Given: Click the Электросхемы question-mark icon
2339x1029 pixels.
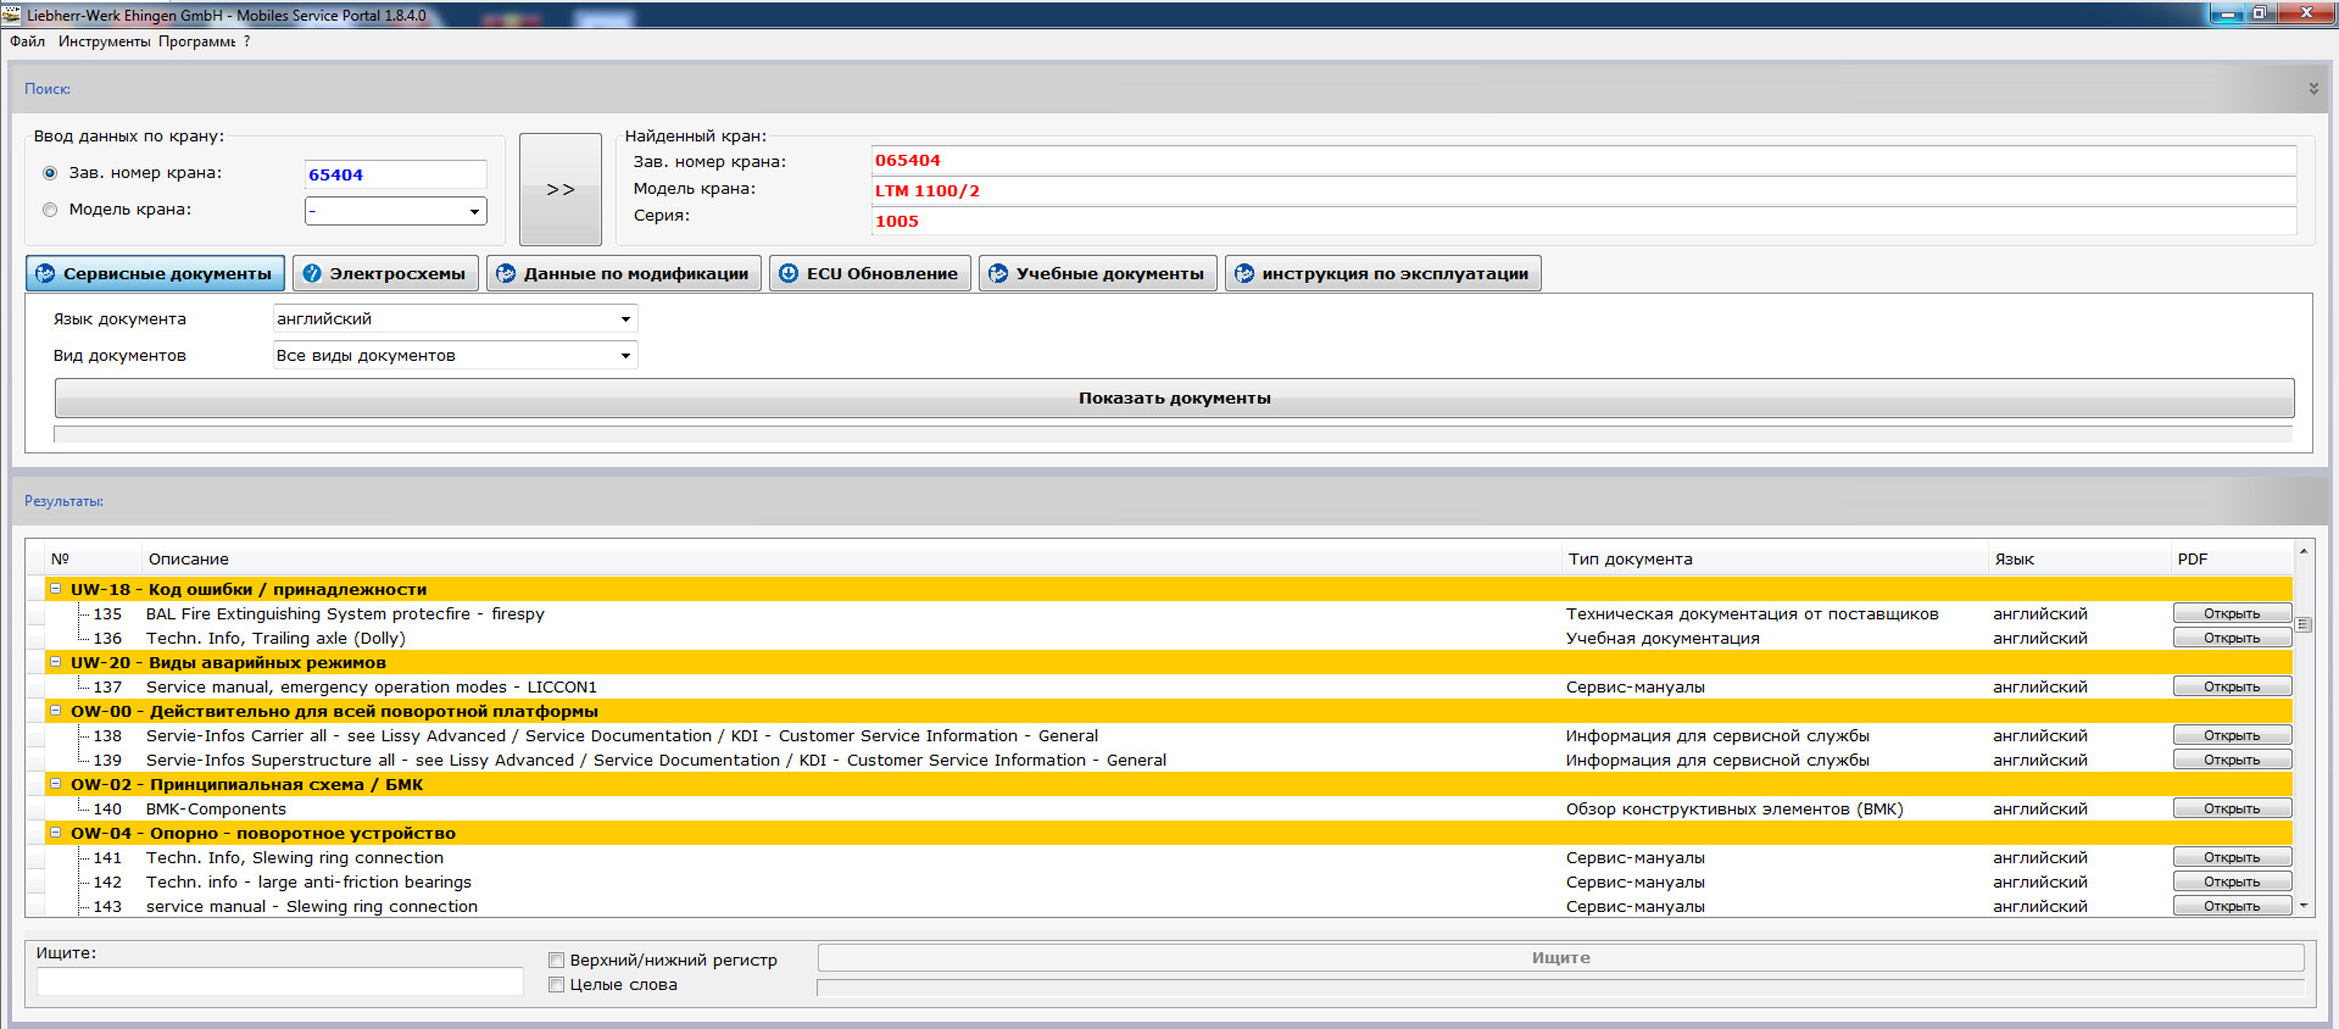Looking at the screenshot, I should click(312, 274).
